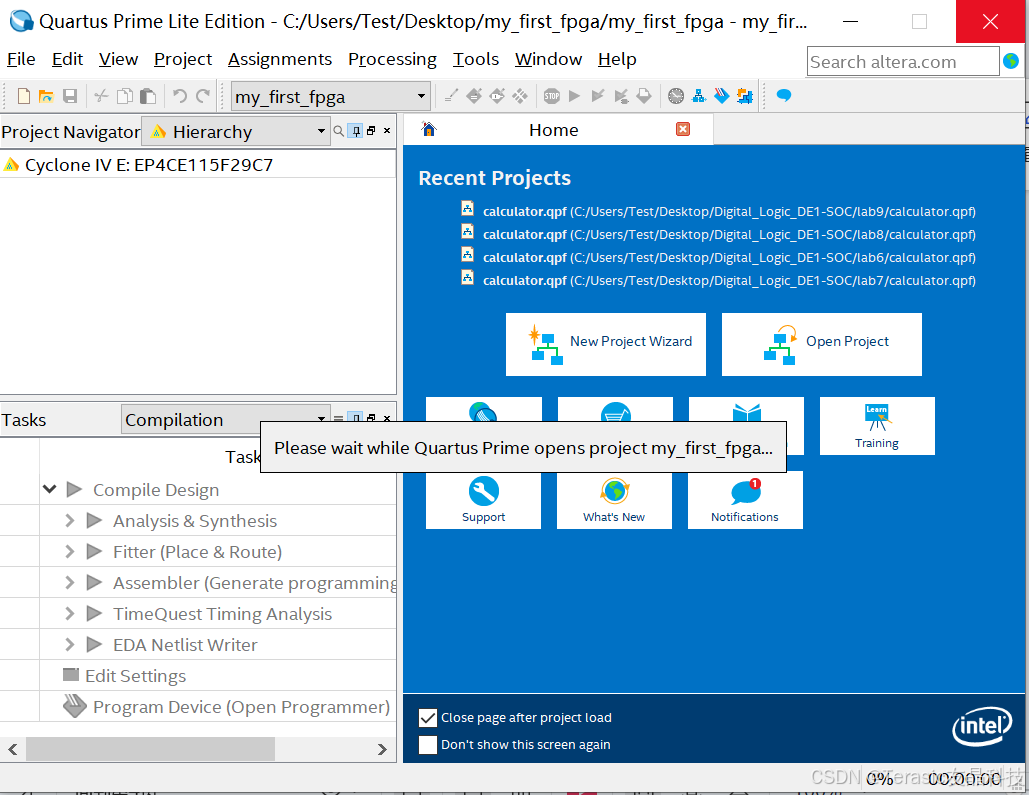Open the Edit menu
The width and height of the screenshot is (1029, 795).
tap(67, 59)
